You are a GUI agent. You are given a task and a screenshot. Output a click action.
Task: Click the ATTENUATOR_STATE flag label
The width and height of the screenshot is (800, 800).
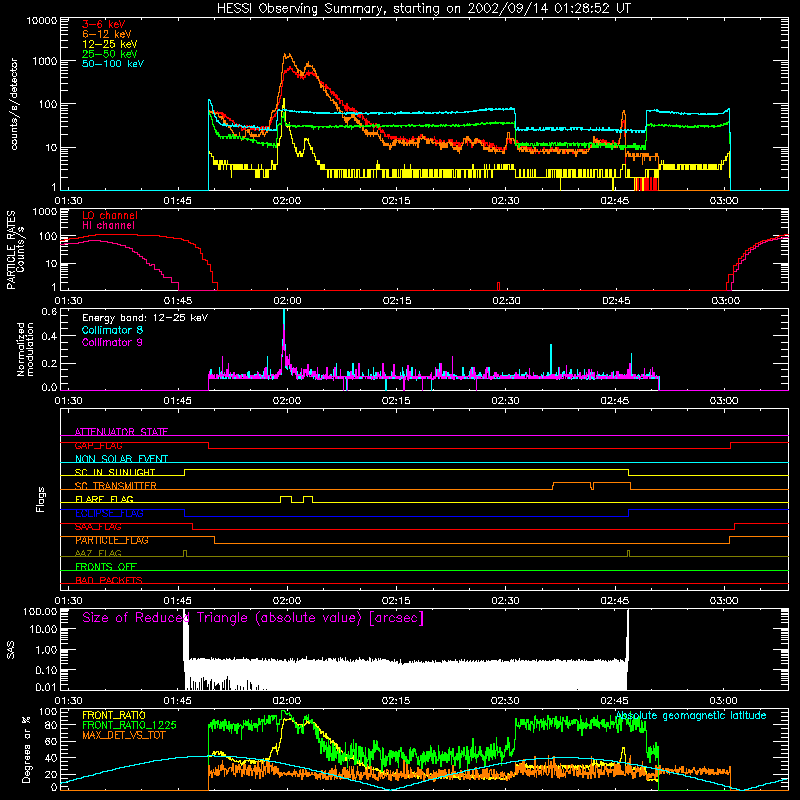121,432
